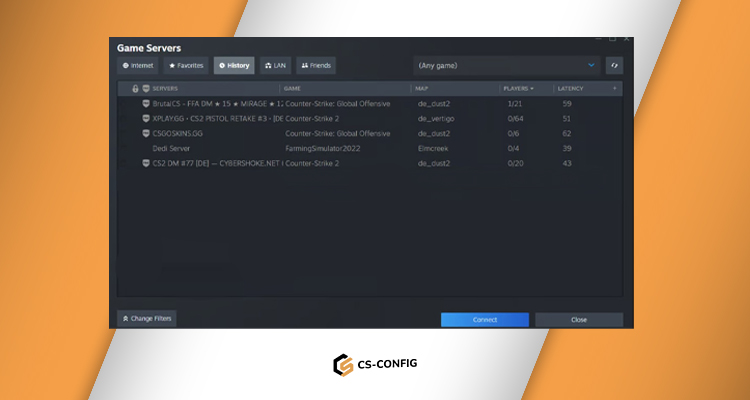
Task: Click the shield icon beside CSGOSKINS.GG
Action: (146, 133)
